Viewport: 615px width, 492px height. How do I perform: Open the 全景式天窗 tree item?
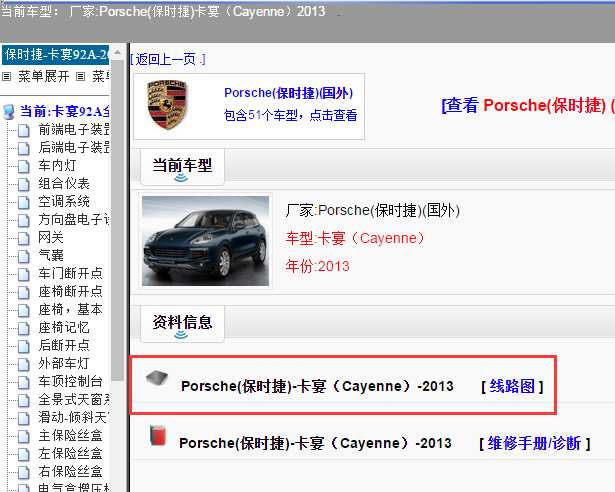74,400
